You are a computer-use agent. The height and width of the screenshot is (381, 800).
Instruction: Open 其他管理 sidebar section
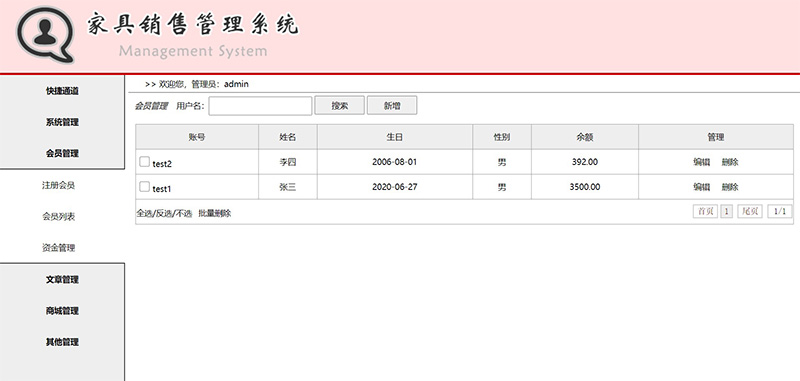pos(62,342)
